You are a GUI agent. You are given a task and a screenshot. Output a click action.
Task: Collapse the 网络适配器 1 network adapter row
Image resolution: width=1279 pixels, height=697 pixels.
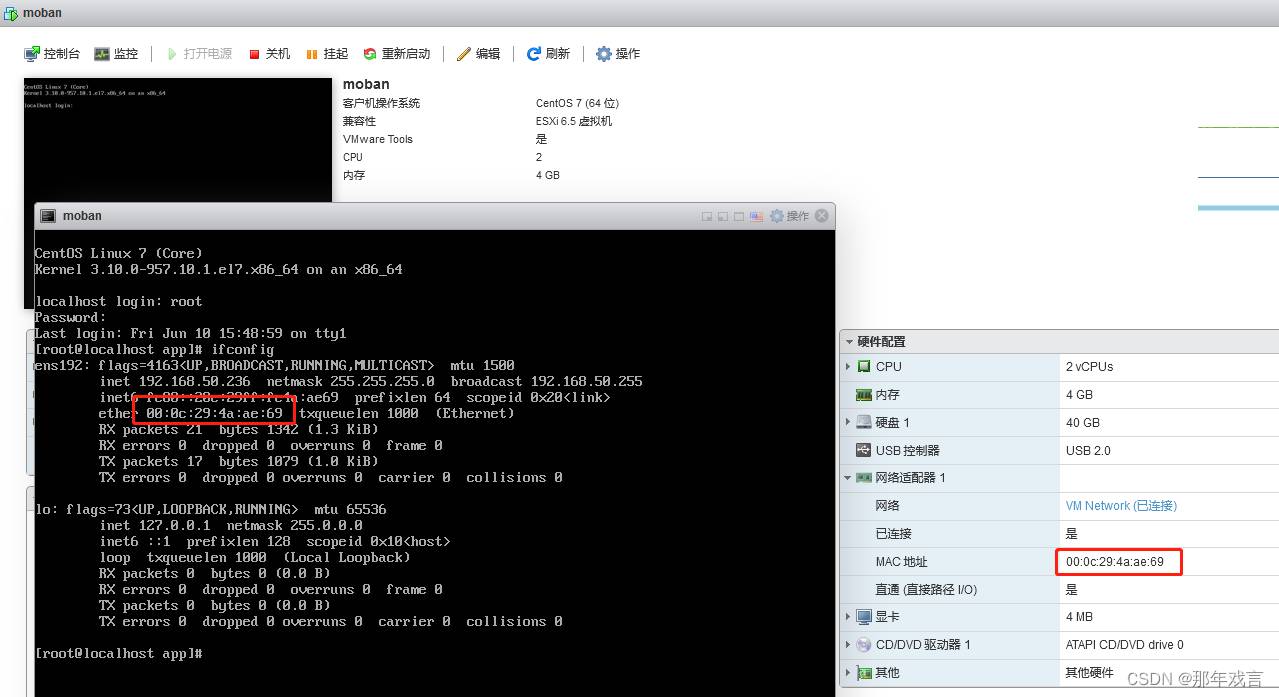pyautogui.click(x=848, y=478)
